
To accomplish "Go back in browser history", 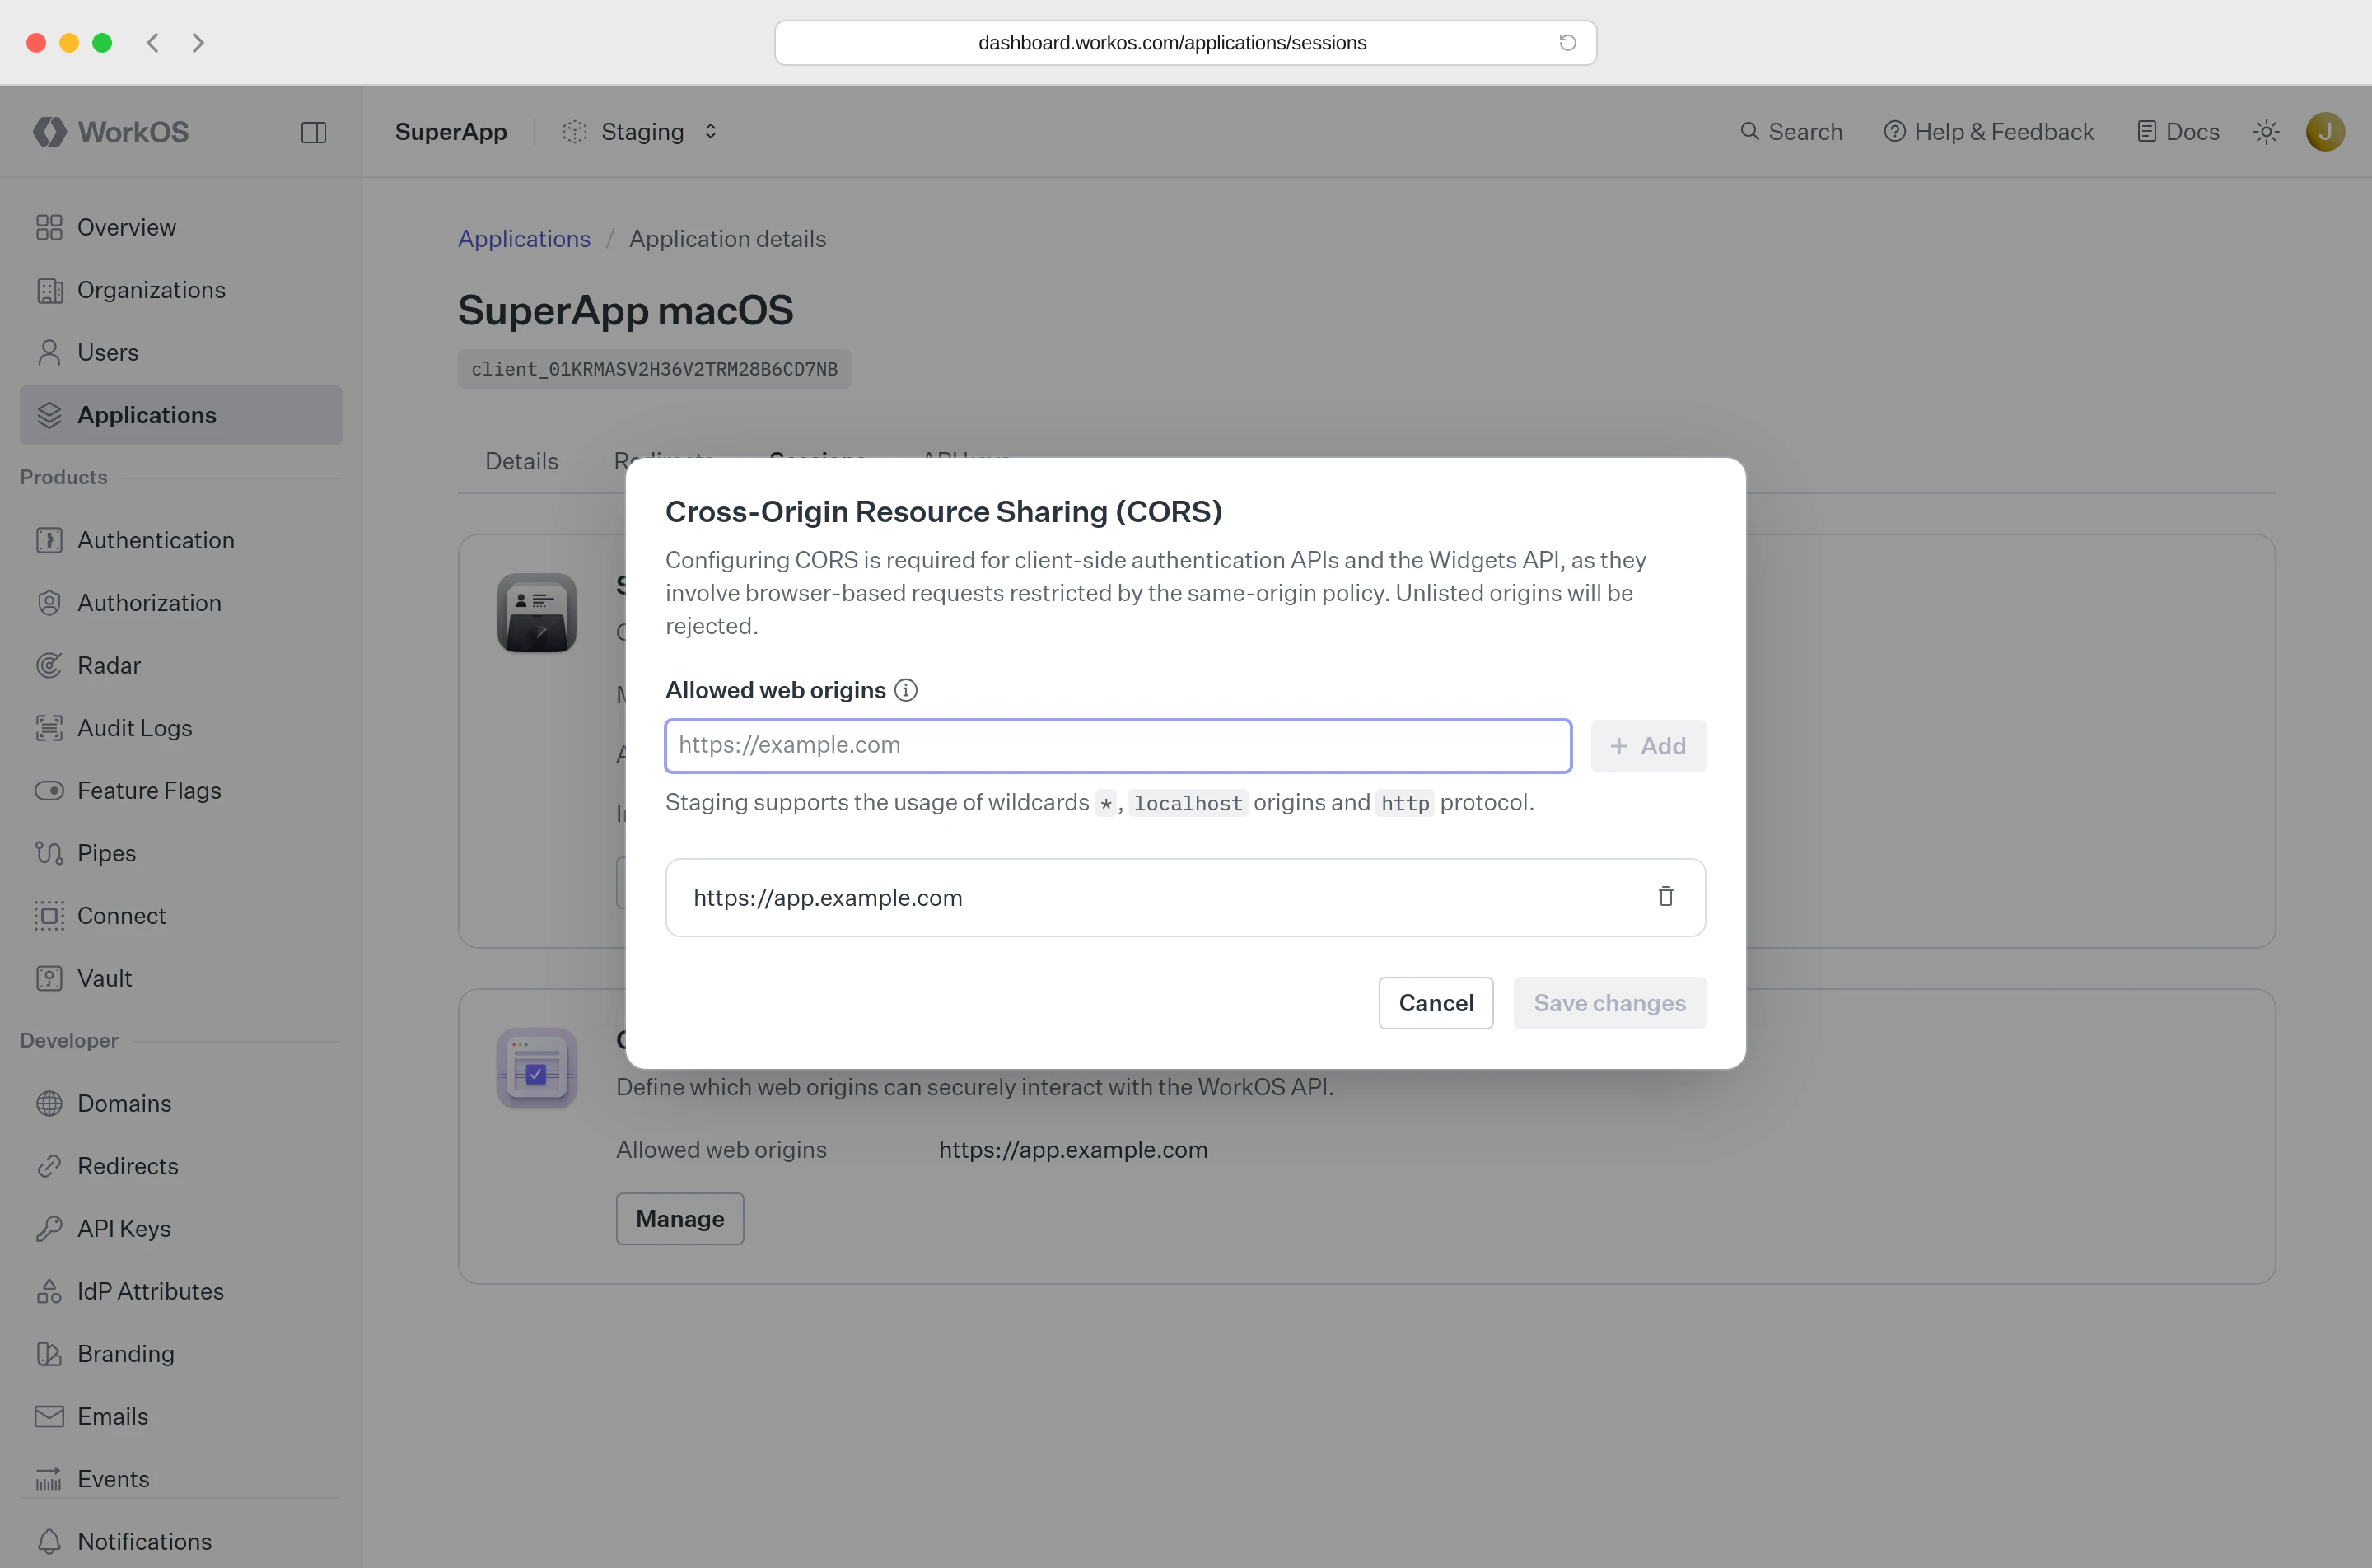I will pyautogui.click(x=153, y=43).
